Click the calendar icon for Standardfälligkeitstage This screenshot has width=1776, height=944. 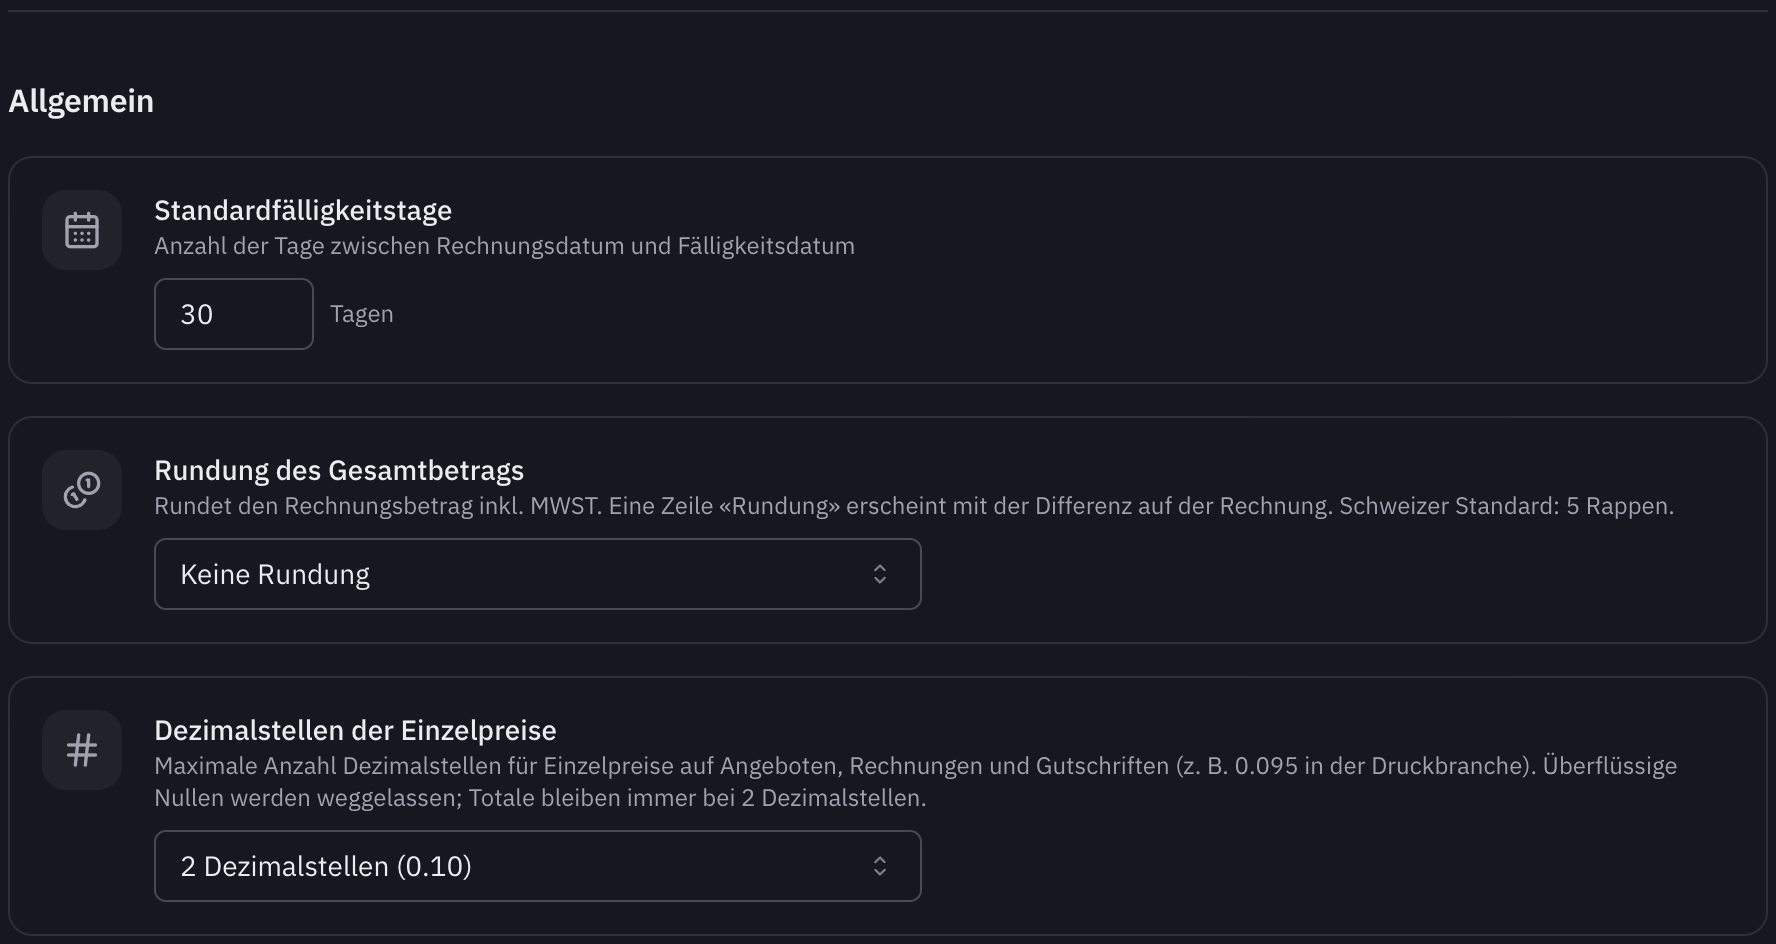pos(82,230)
